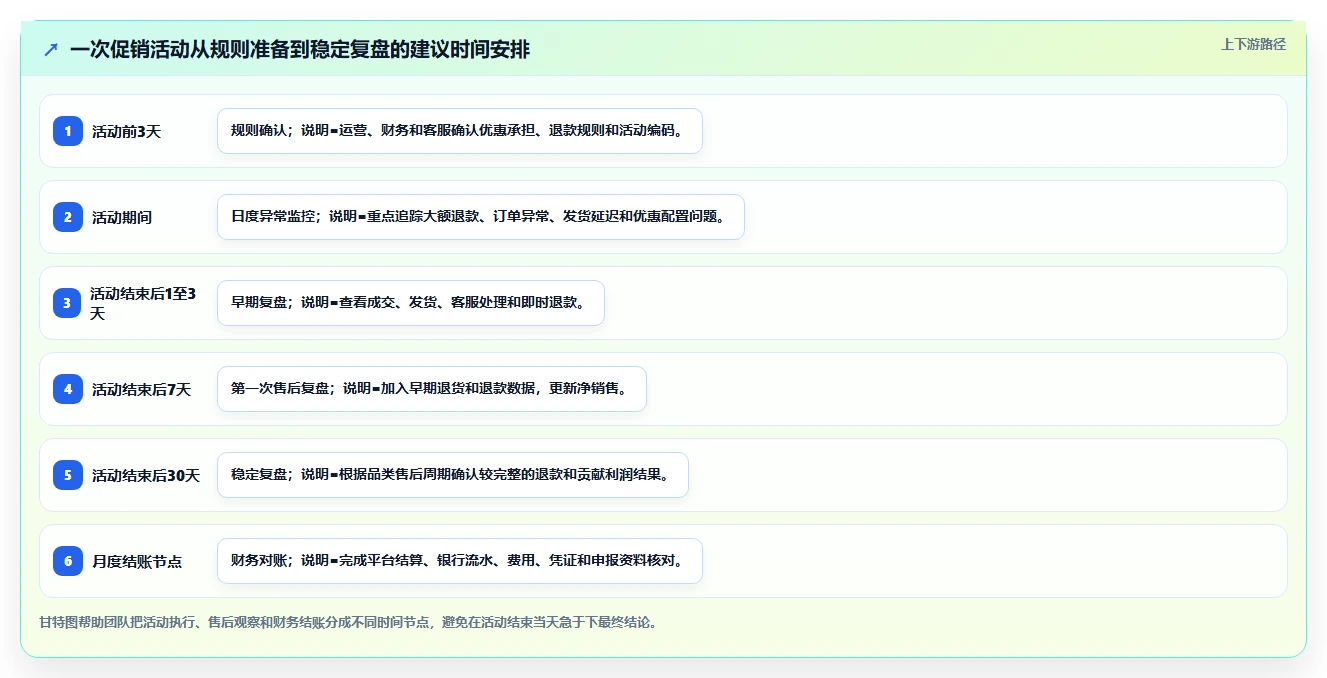Select step number badge 4
Viewport: 1327px width, 678px height.
[x=68, y=389]
